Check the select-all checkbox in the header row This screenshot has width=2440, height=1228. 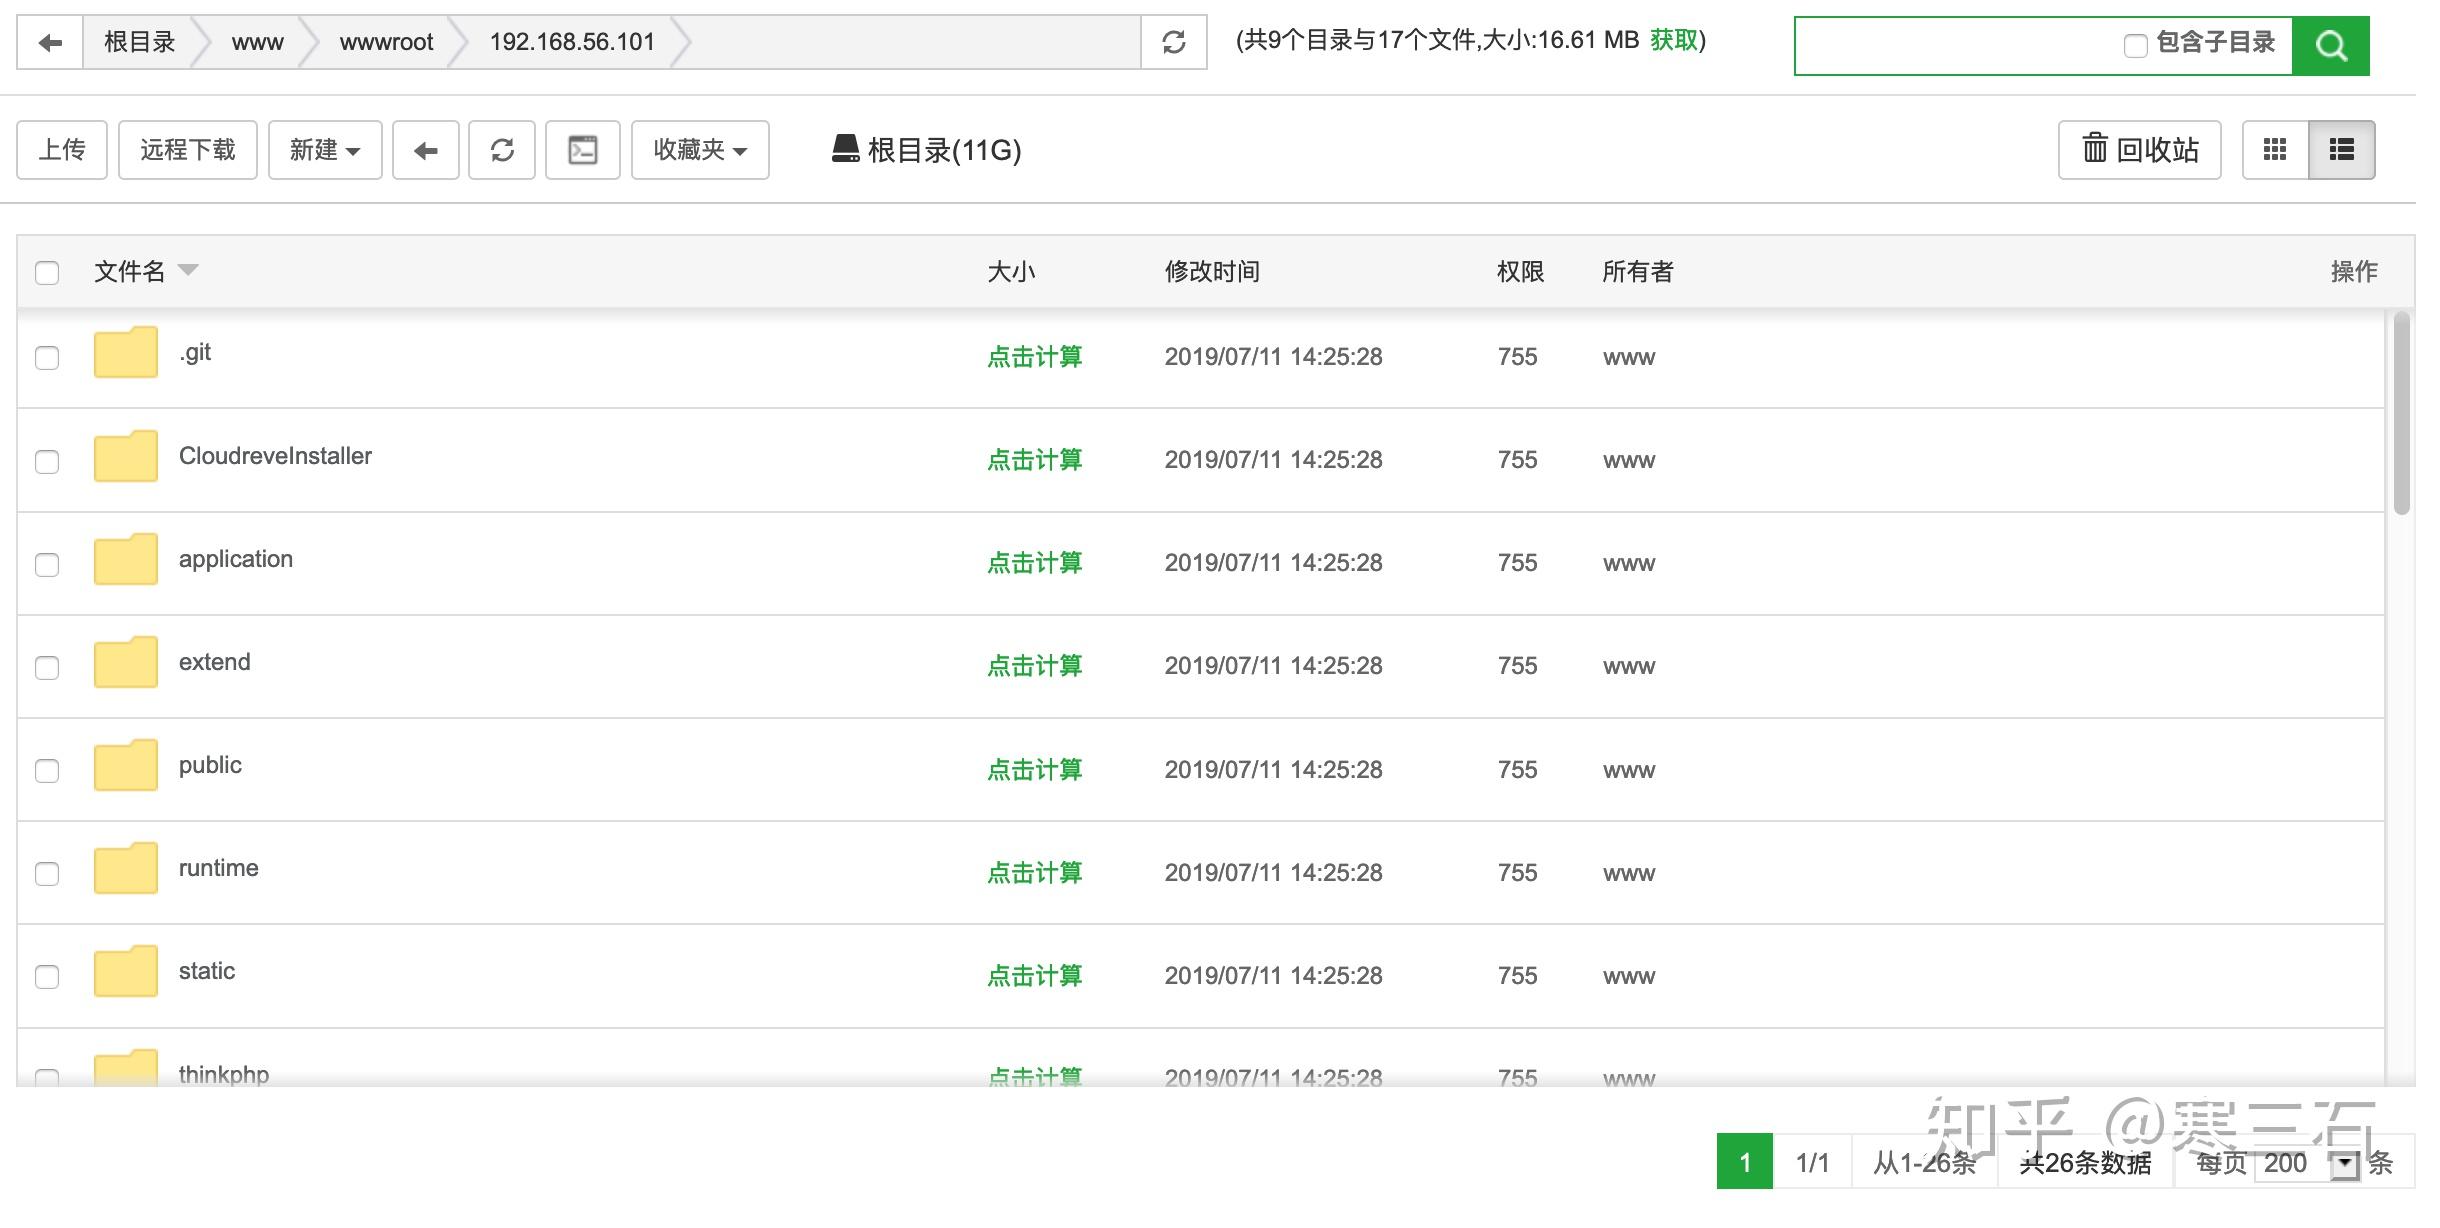tap(47, 271)
